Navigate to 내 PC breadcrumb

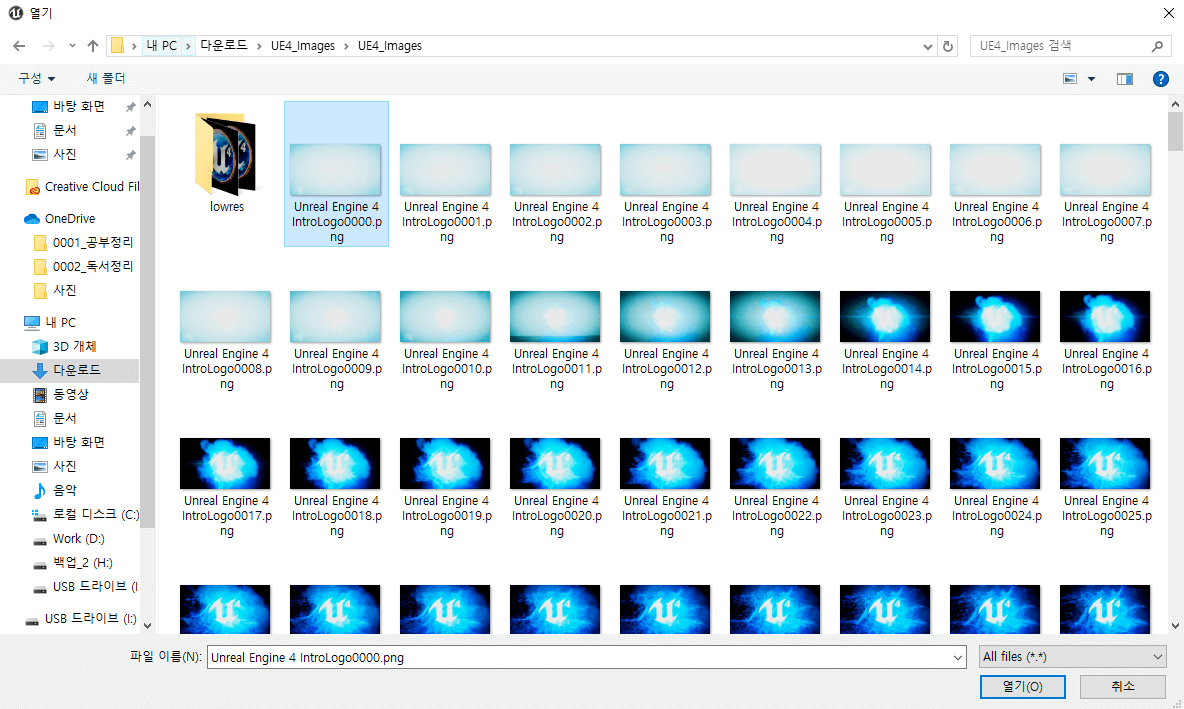click(162, 46)
